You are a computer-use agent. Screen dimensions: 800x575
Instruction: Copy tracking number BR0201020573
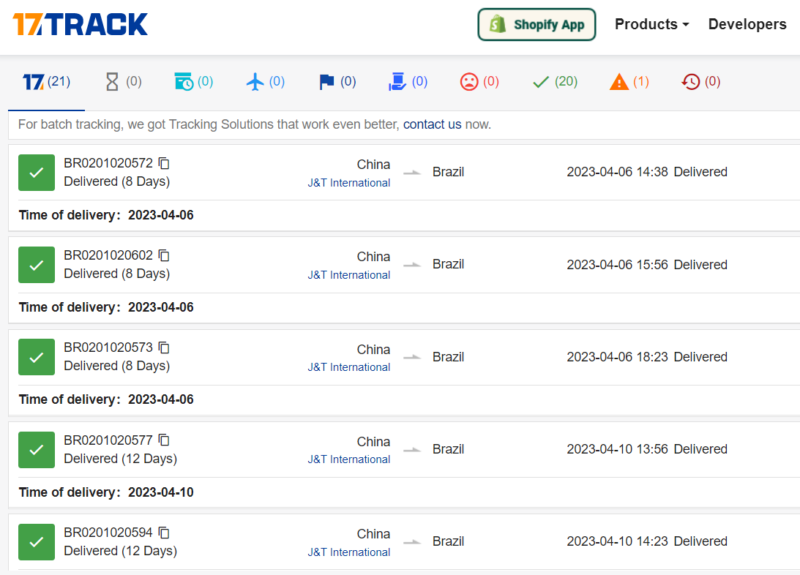click(x=164, y=347)
